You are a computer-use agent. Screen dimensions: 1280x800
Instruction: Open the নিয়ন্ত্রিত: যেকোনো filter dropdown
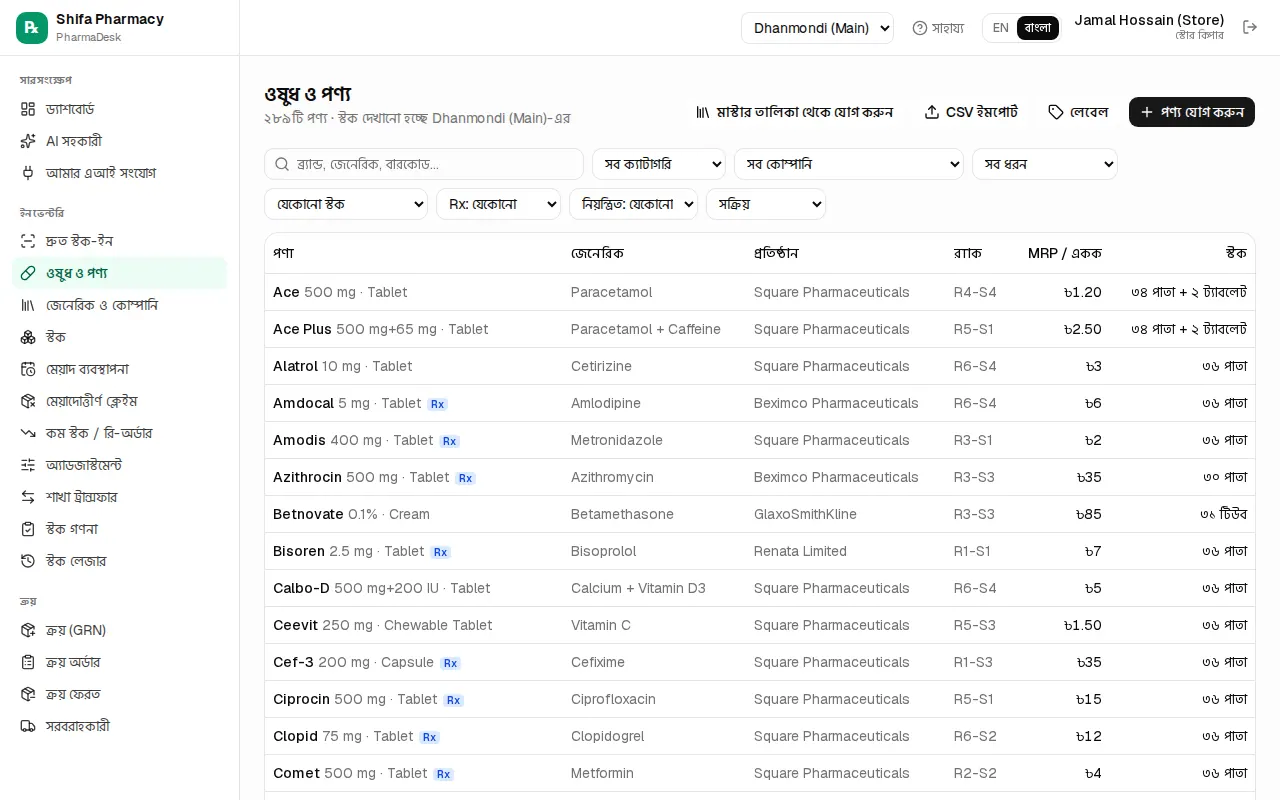633,204
